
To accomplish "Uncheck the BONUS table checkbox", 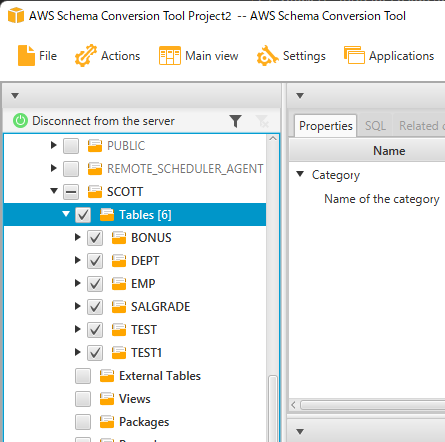I will pyautogui.click(x=95, y=238).
